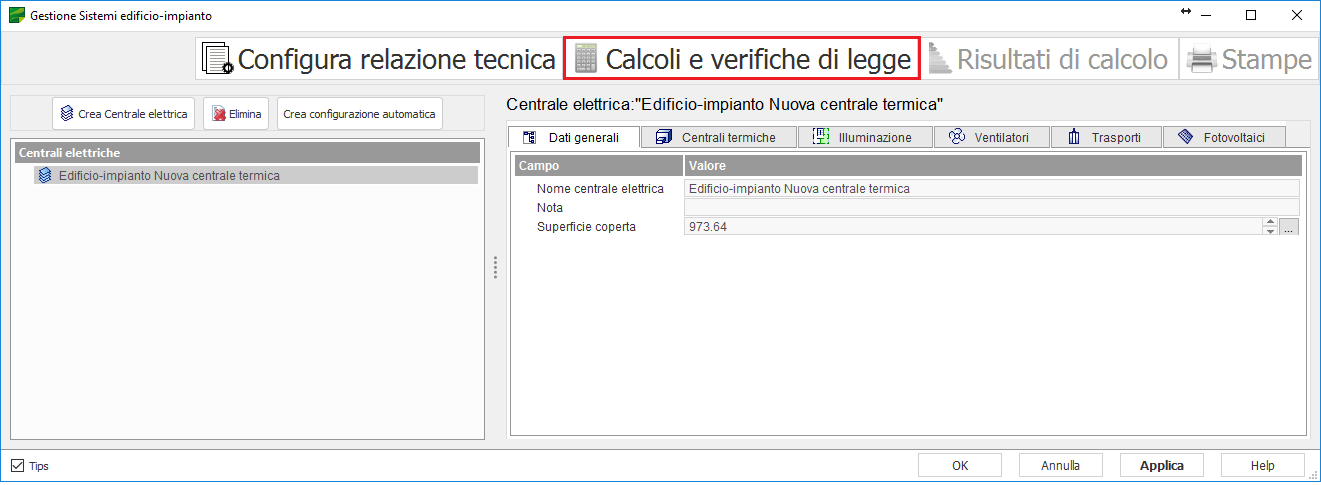Image resolution: width=1321 pixels, height=485 pixels.
Task: Go to the Fotovoltaici tab
Action: point(1224,137)
